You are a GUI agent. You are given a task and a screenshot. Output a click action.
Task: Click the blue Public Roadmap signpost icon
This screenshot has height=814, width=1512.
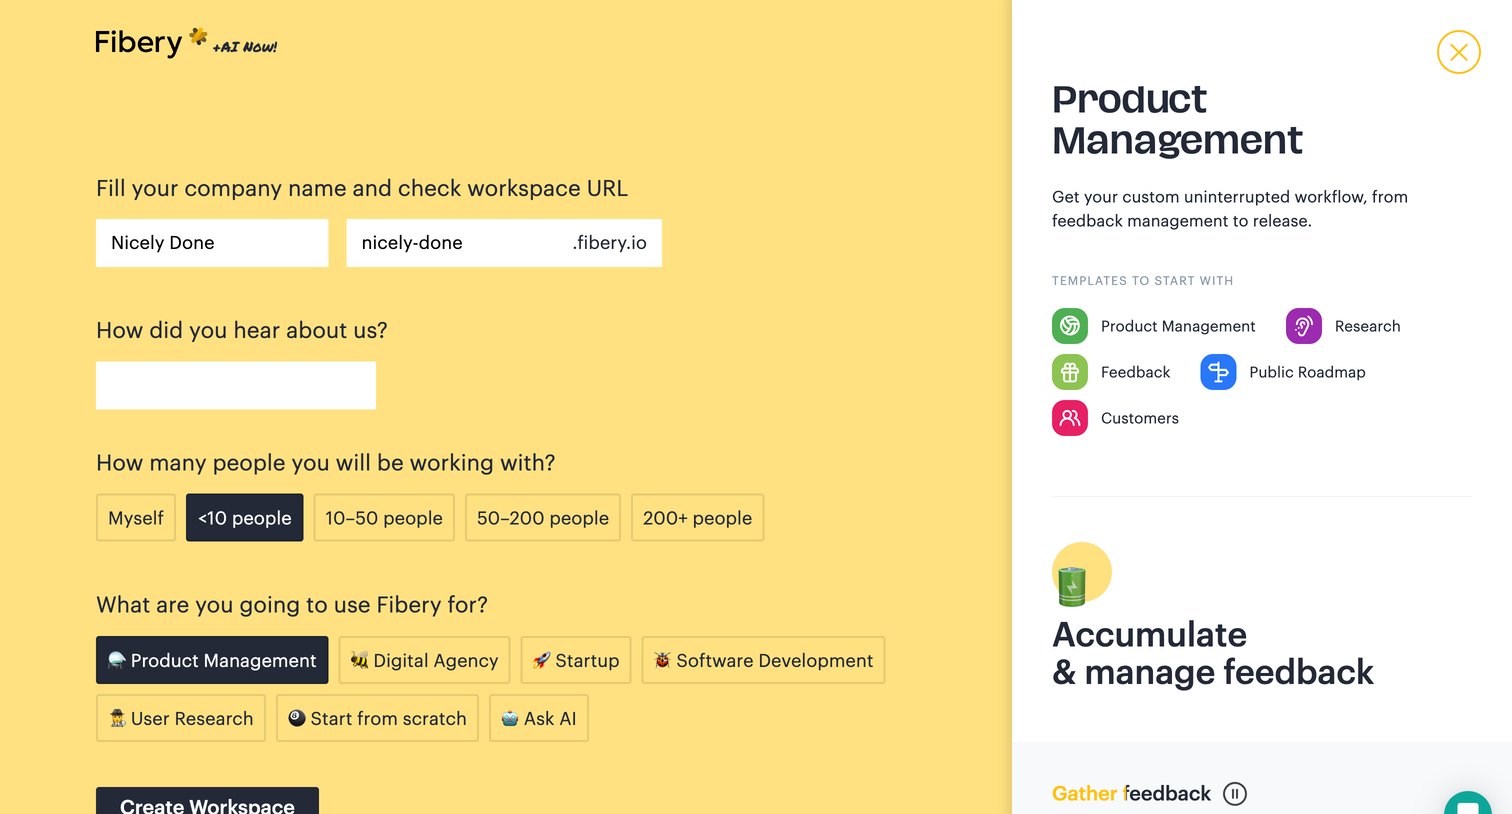pyautogui.click(x=1218, y=372)
